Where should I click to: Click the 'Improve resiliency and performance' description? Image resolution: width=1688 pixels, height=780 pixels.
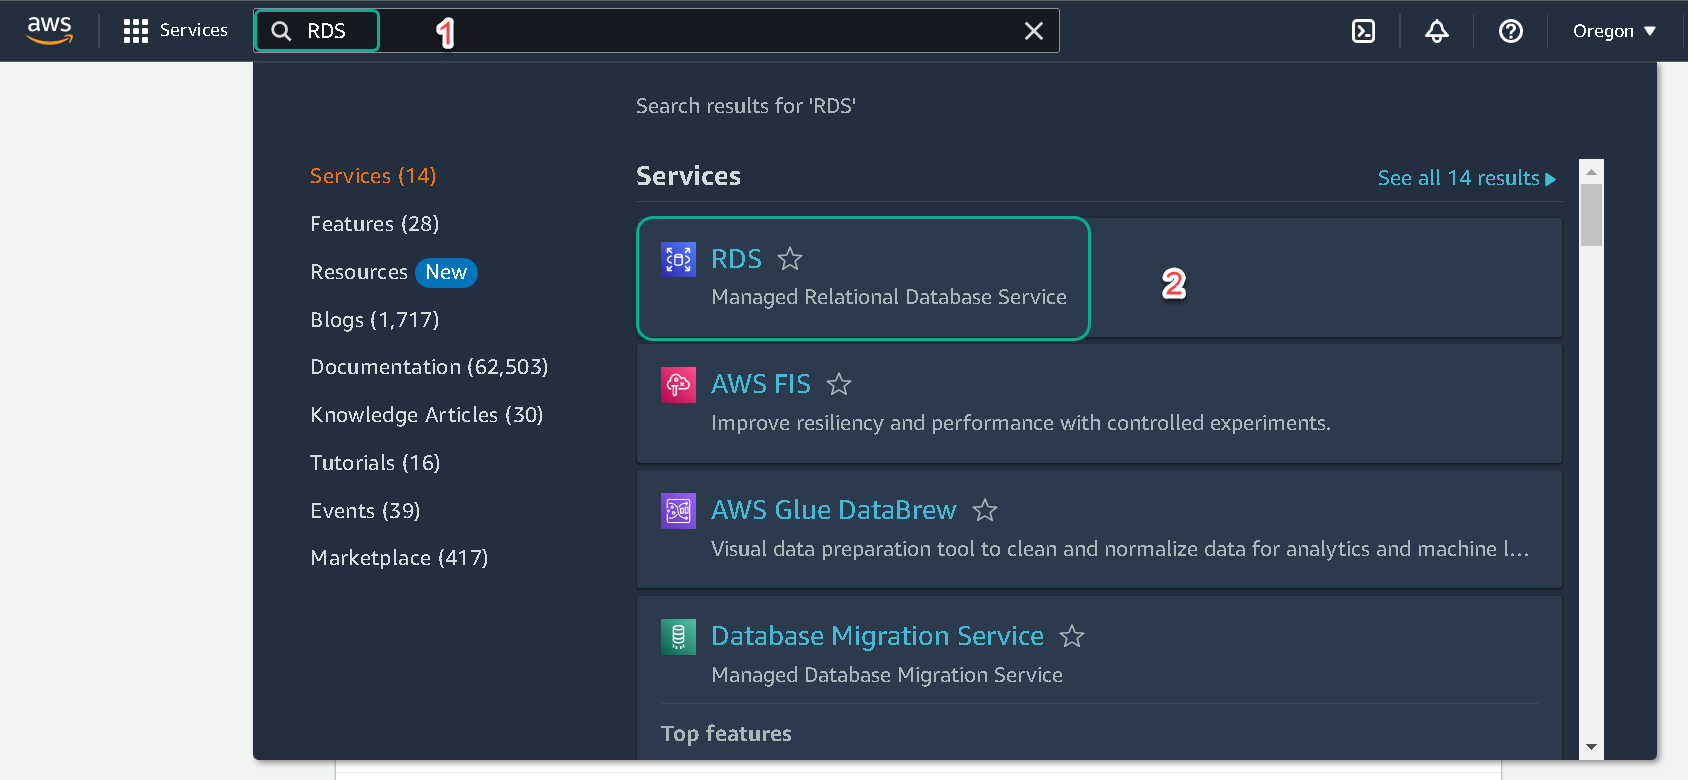[x=1021, y=423]
